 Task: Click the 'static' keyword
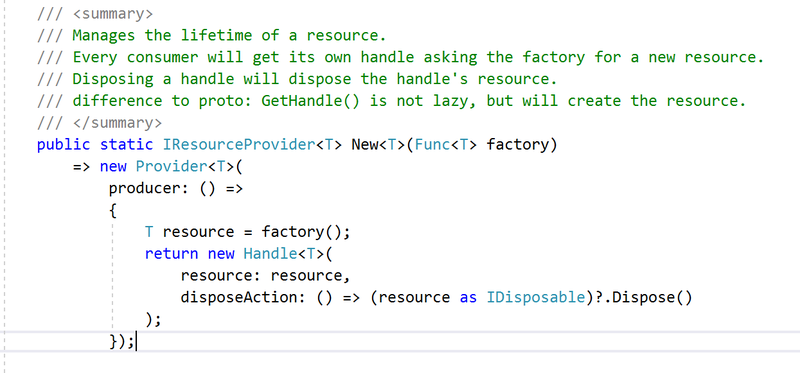coord(126,145)
